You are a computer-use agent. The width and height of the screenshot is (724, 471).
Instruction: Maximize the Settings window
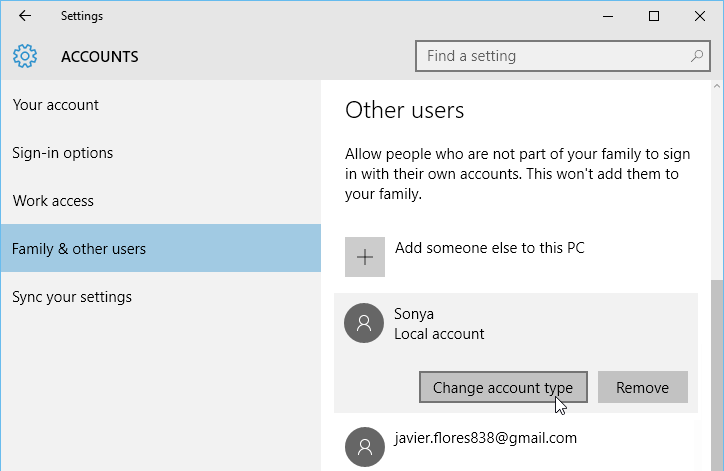pos(654,16)
